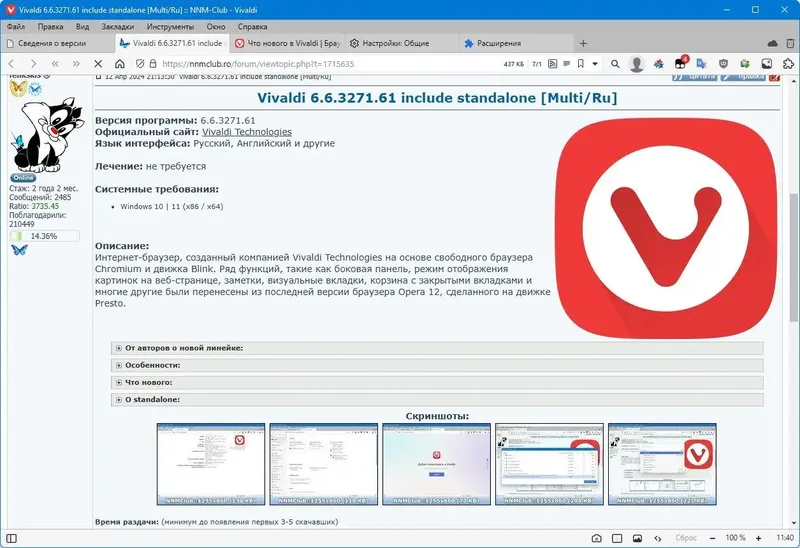Screen dimensions: 800x548
Task: Open the search field magnifier
Action: [615, 64]
